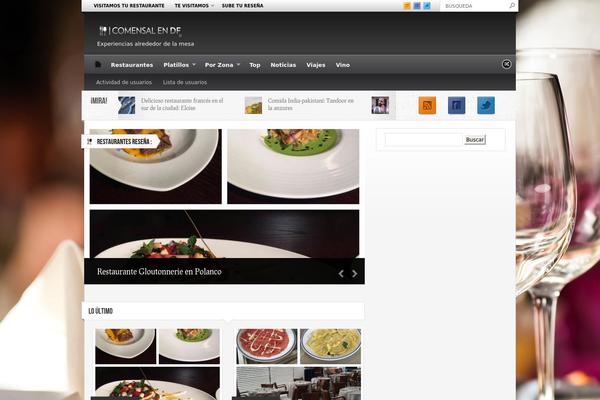Open Actividad de usuarios submenu link
Screen dimensions: 600x400
point(124,82)
